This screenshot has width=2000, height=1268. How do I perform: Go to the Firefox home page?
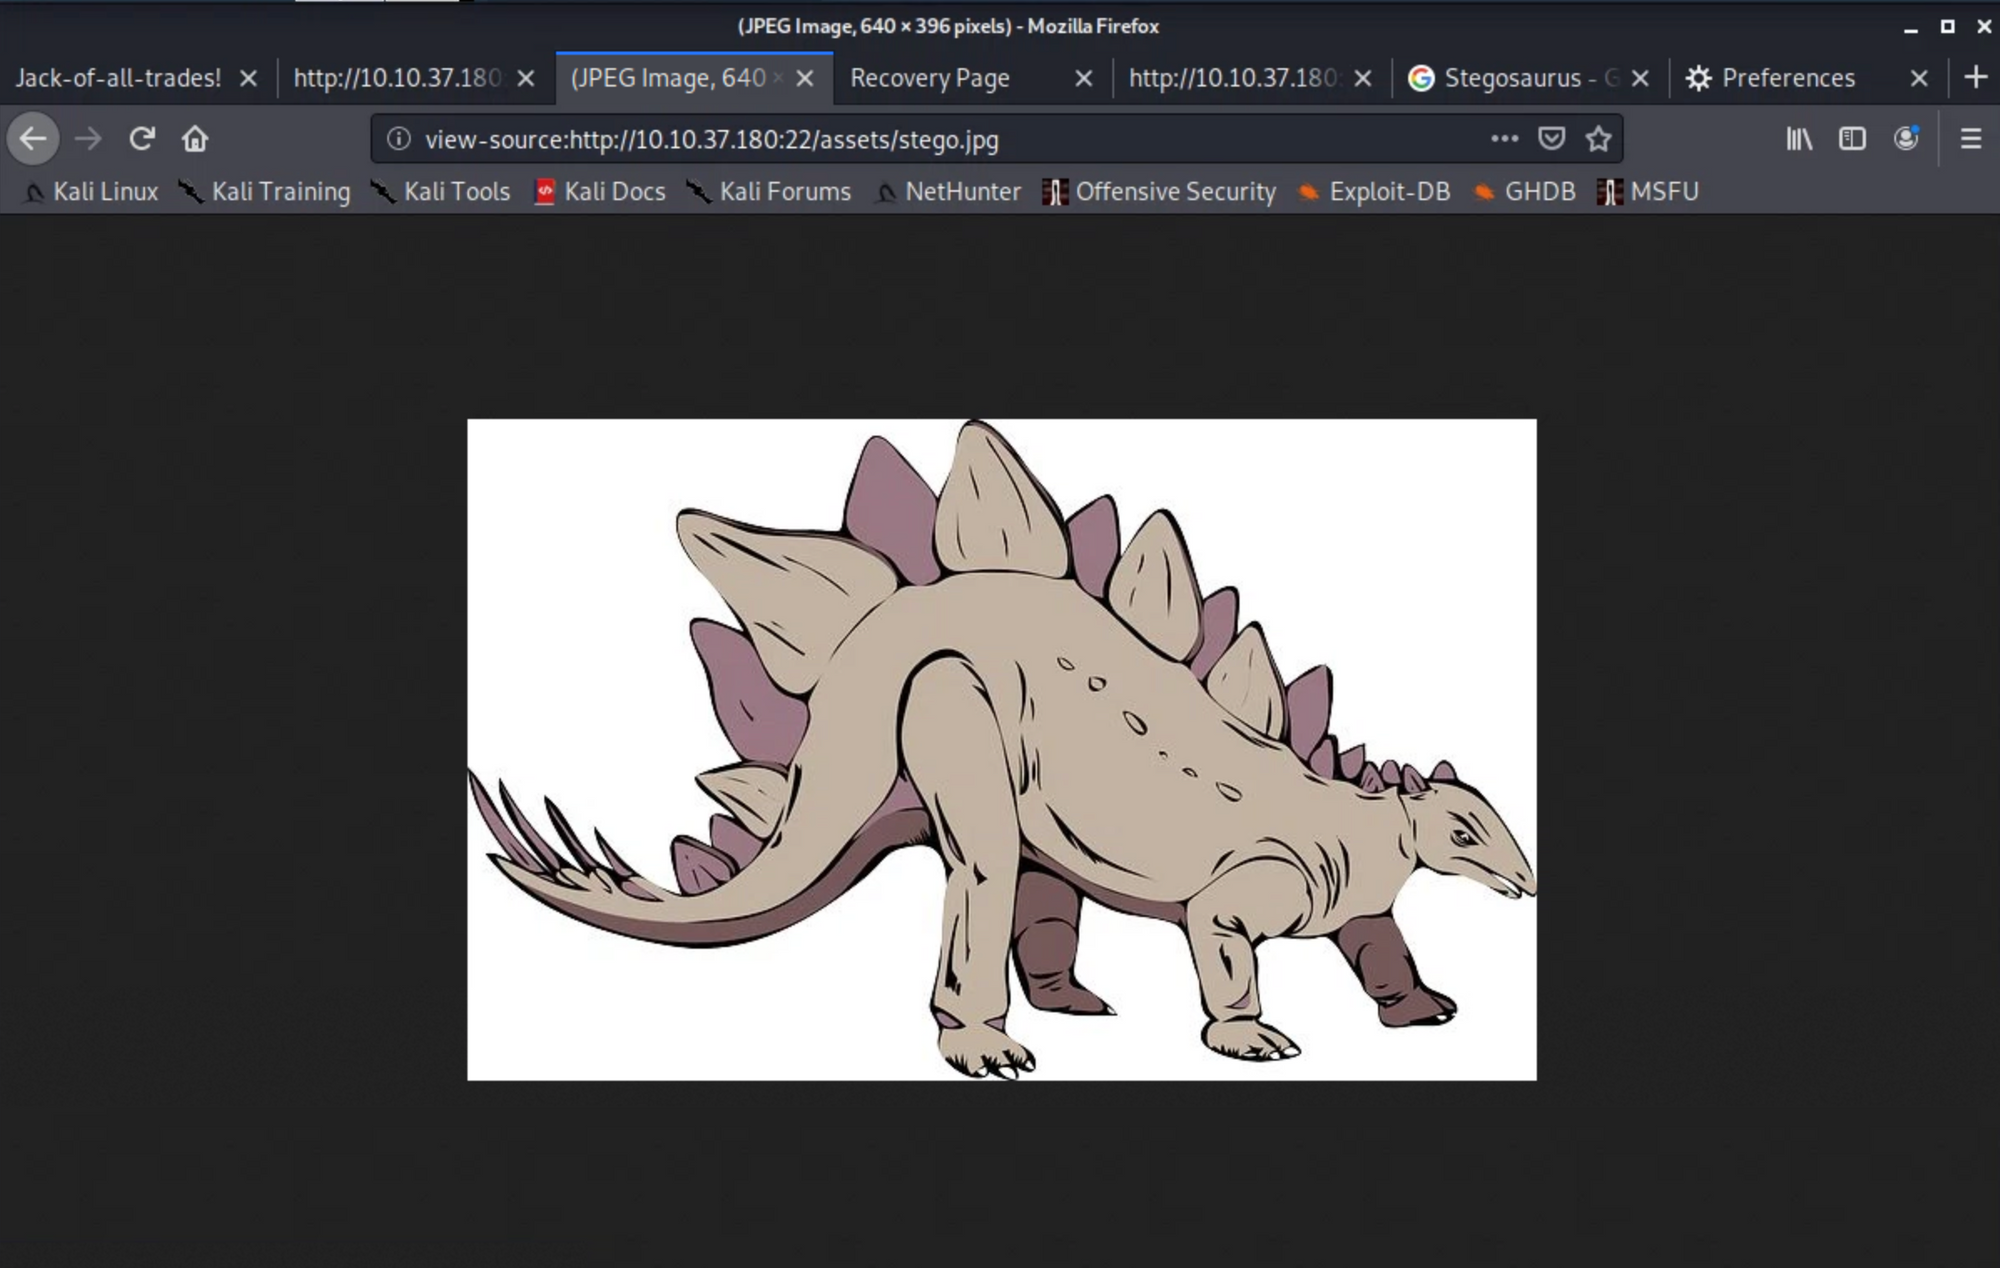click(x=195, y=139)
